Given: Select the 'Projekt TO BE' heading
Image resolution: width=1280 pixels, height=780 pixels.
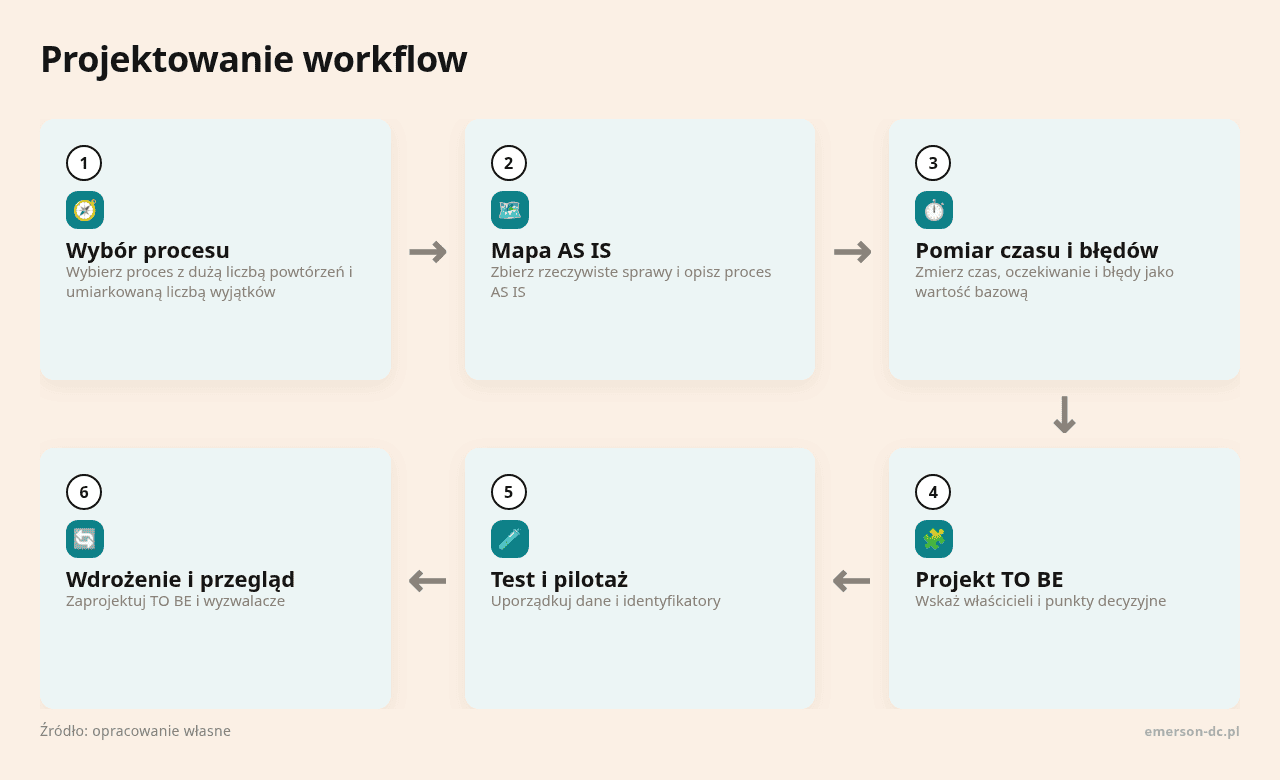Looking at the screenshot, I should (x=989, y=579).
